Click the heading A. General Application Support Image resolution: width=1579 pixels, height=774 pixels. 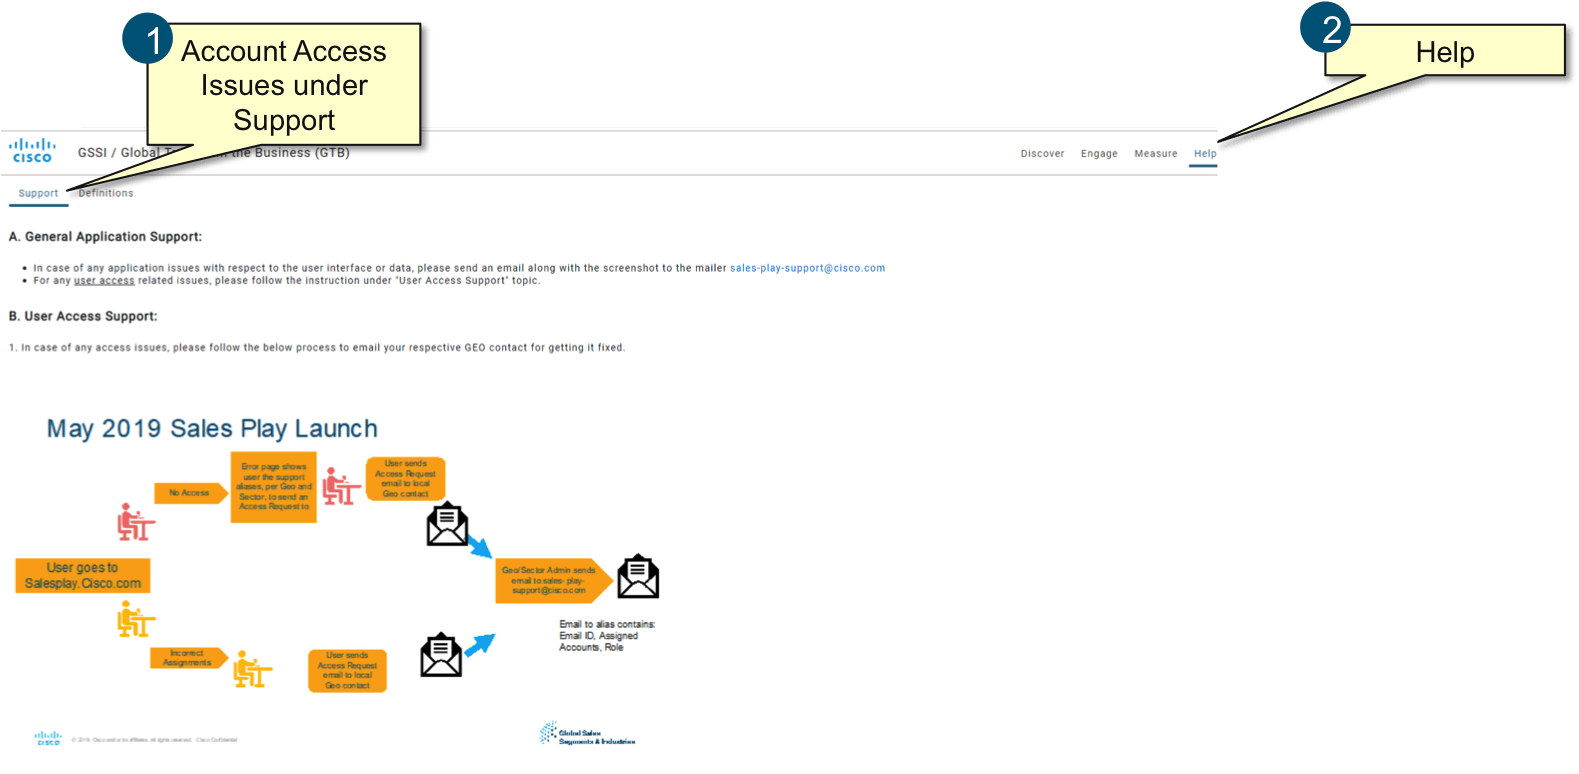coord(105,237)
